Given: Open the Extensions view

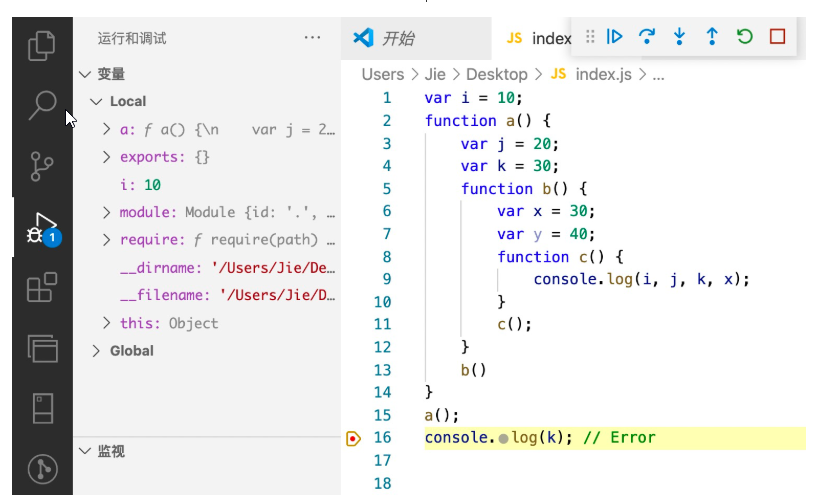Looking at the screenshot, I should coord(42,287).
